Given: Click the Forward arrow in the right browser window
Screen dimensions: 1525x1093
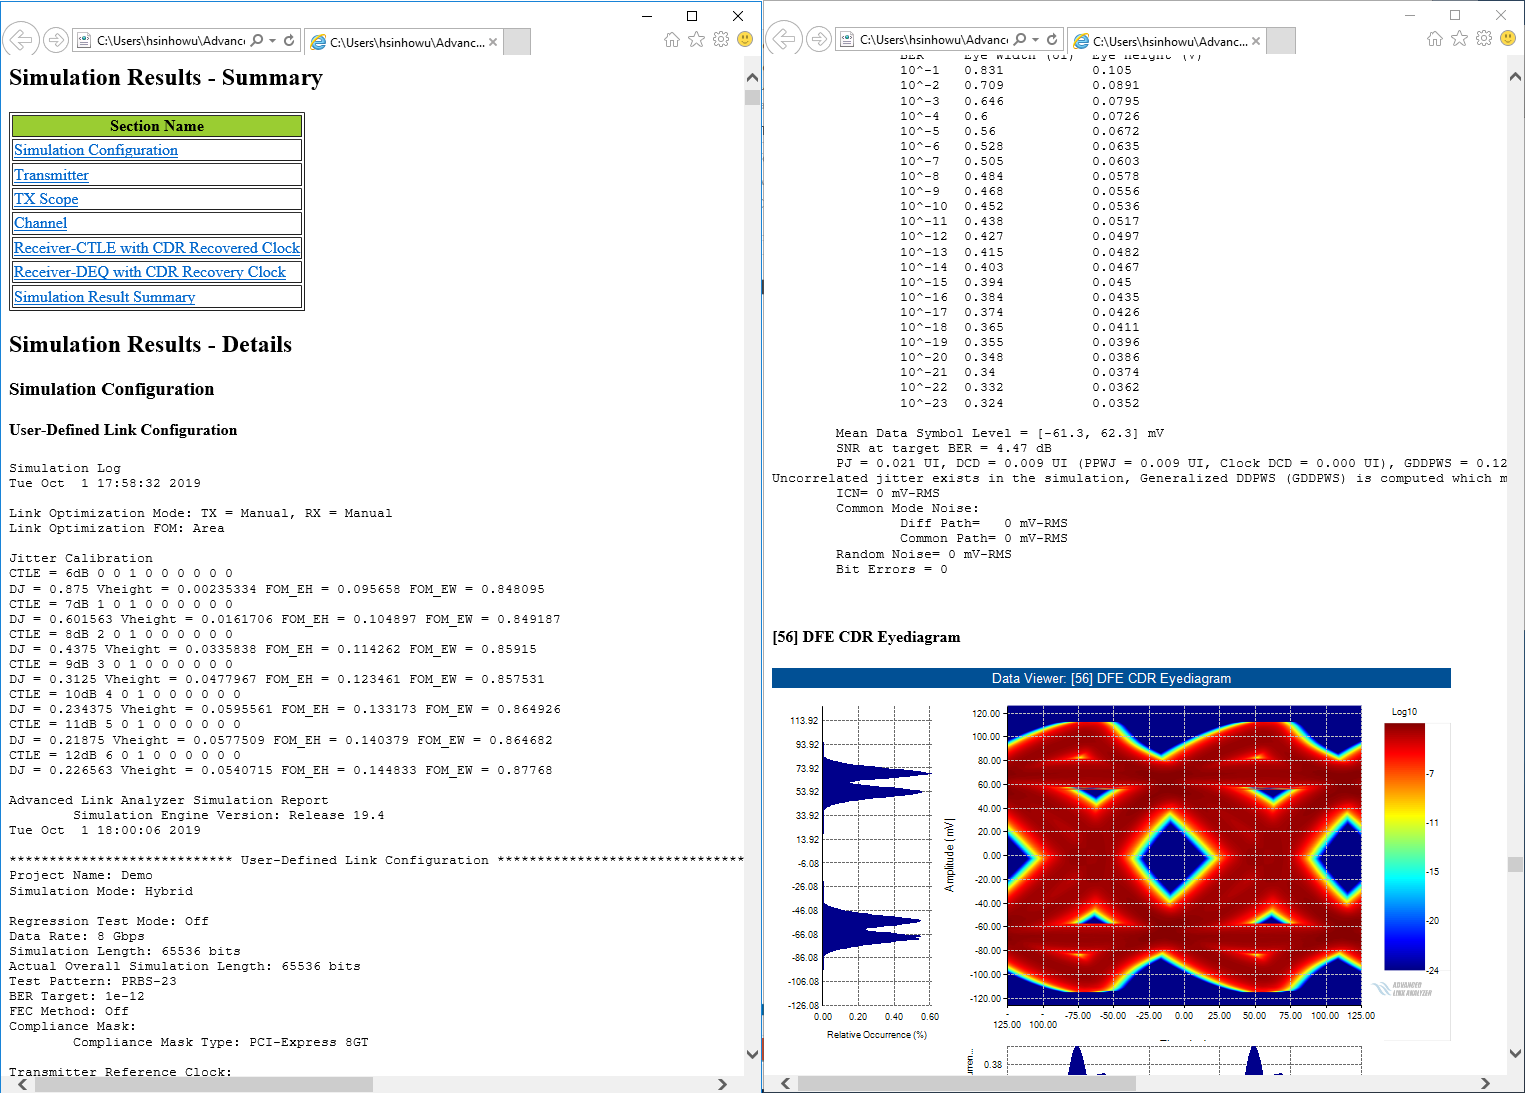Looking at the screenshot, I should pos(819,40).
